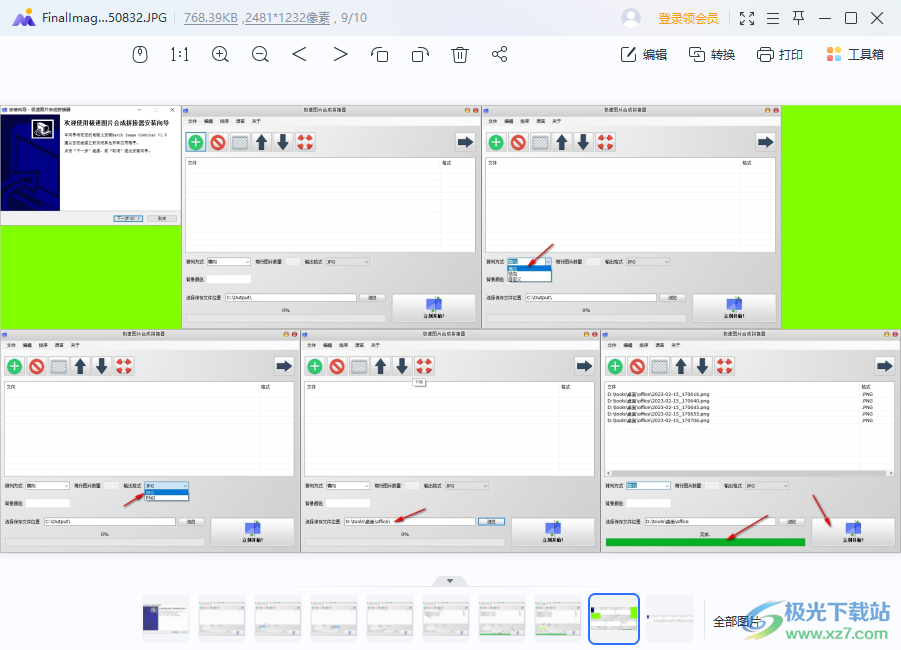The height and width of the screenshot is (650, 901).
Task: Open the first thumbnail with blue installer
Action: coord(166,619)
